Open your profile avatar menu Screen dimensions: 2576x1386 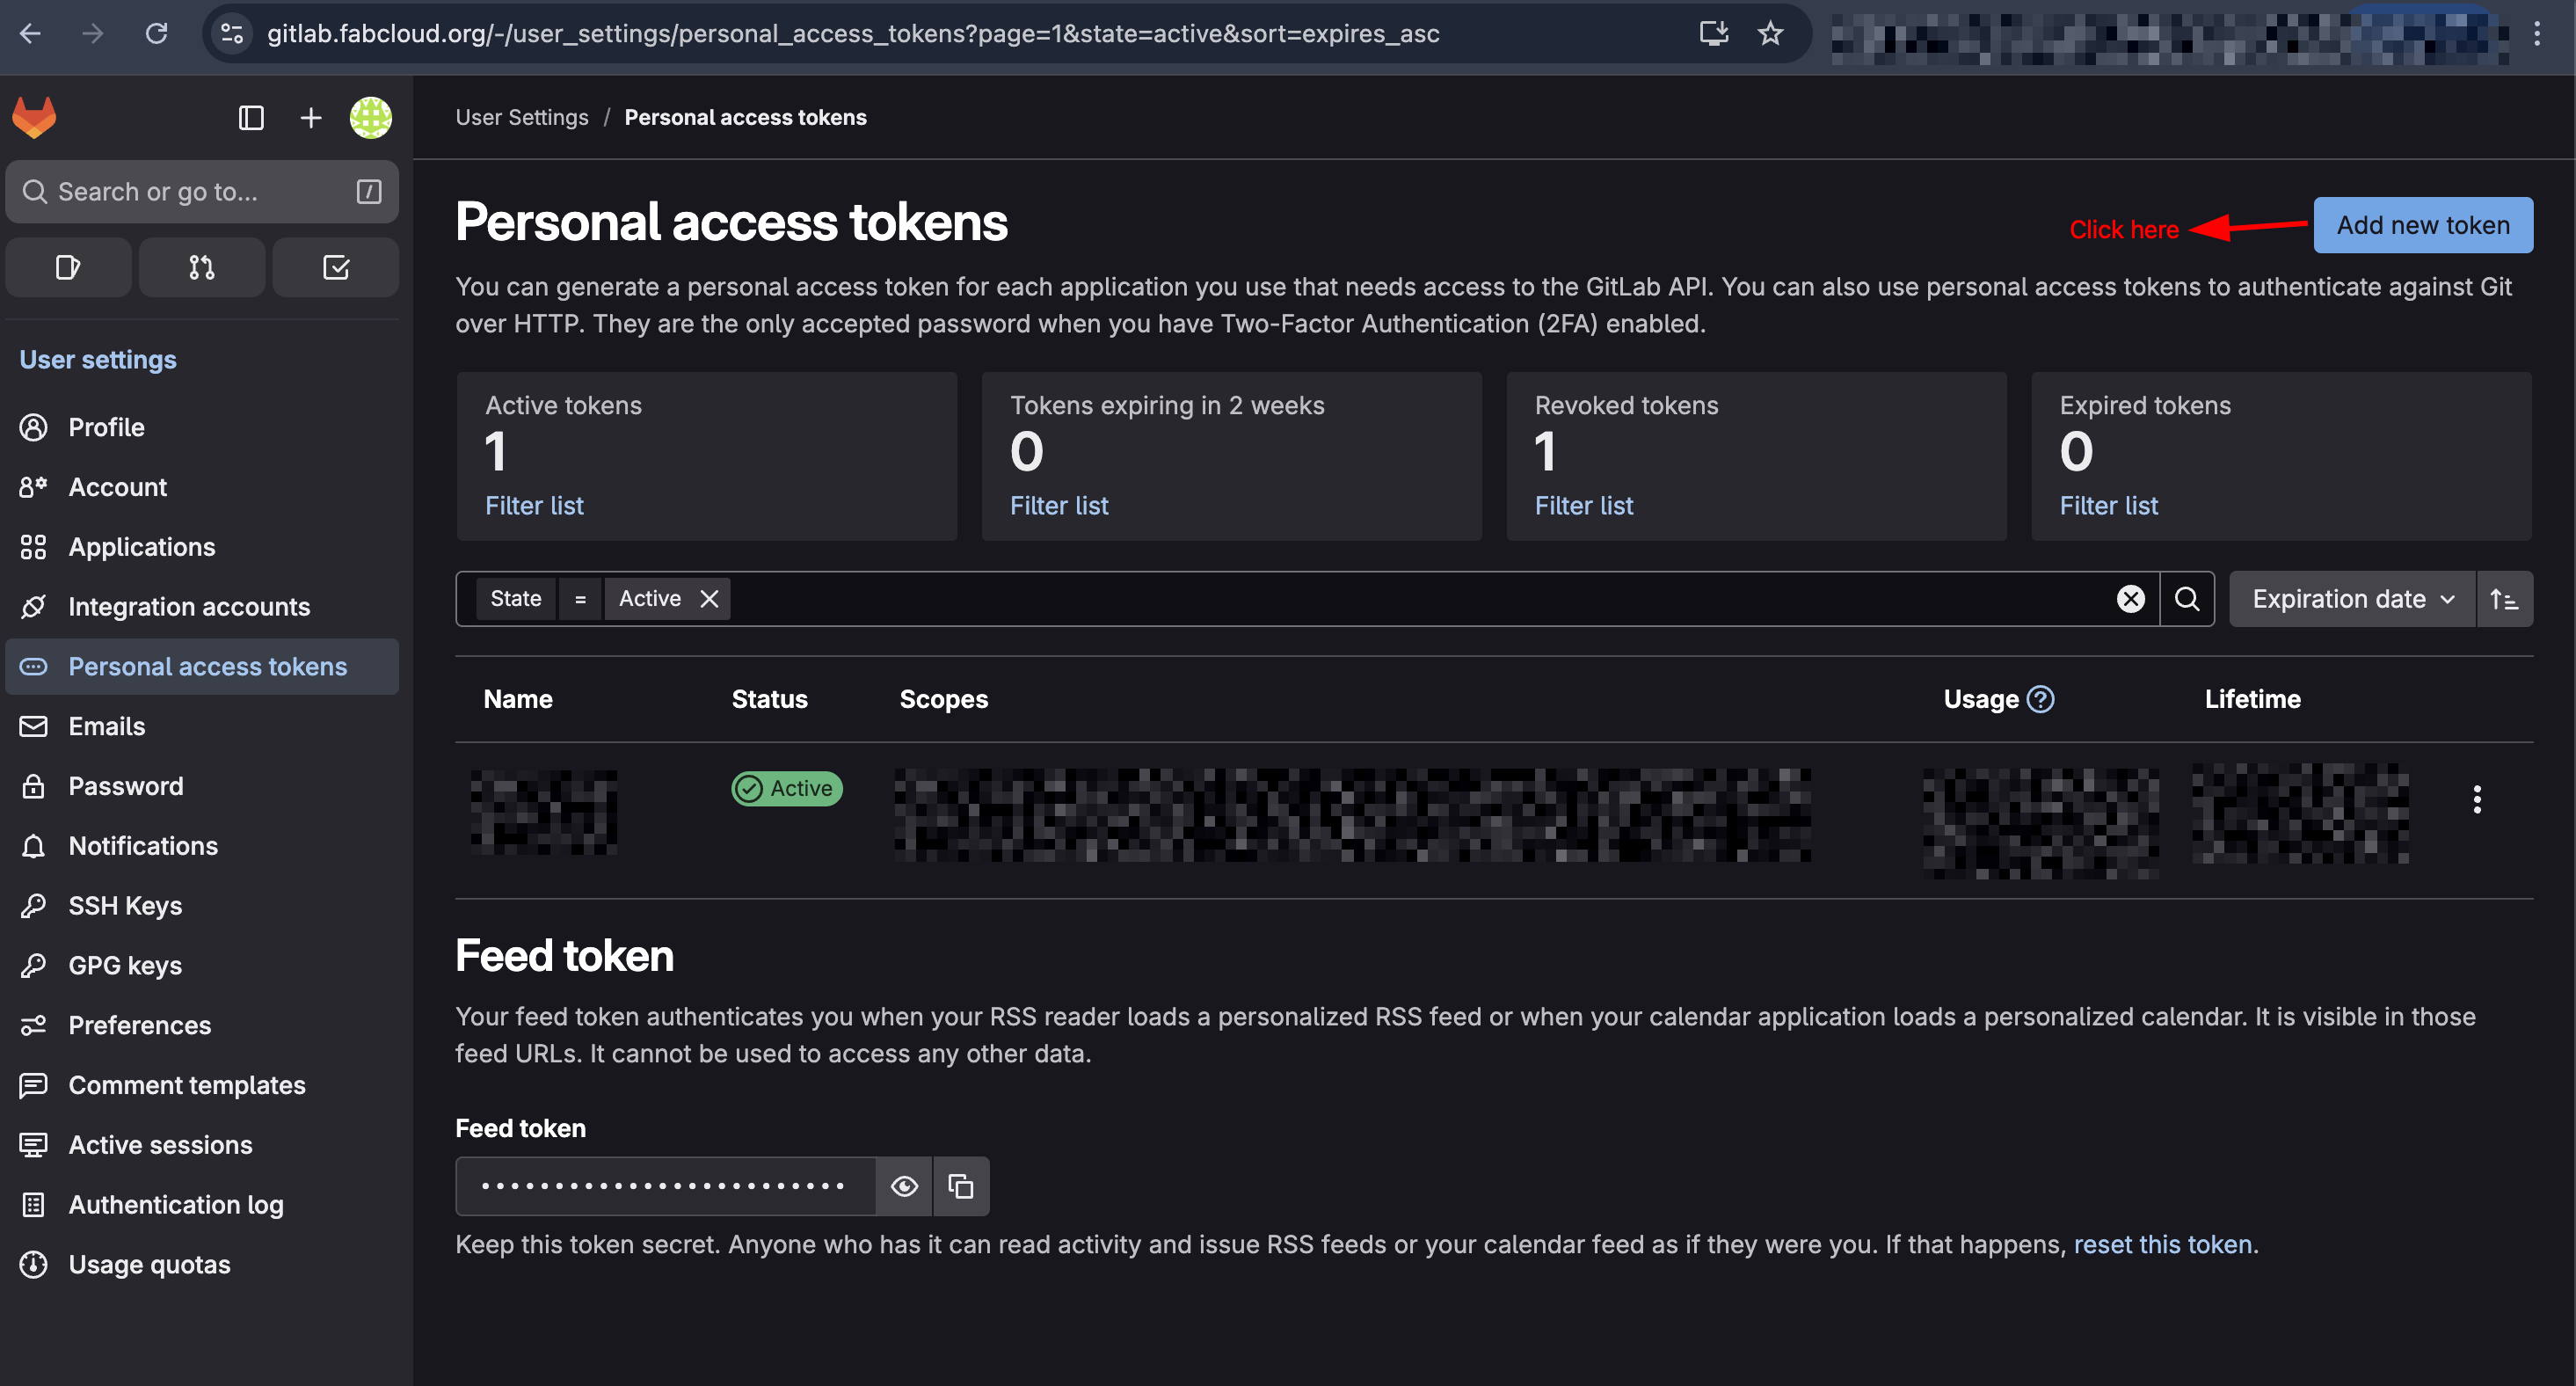370,117
